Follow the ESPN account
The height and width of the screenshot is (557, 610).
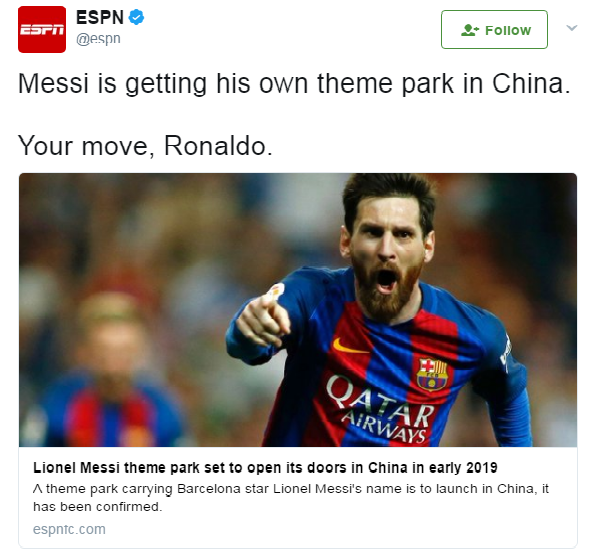(494, 30)
